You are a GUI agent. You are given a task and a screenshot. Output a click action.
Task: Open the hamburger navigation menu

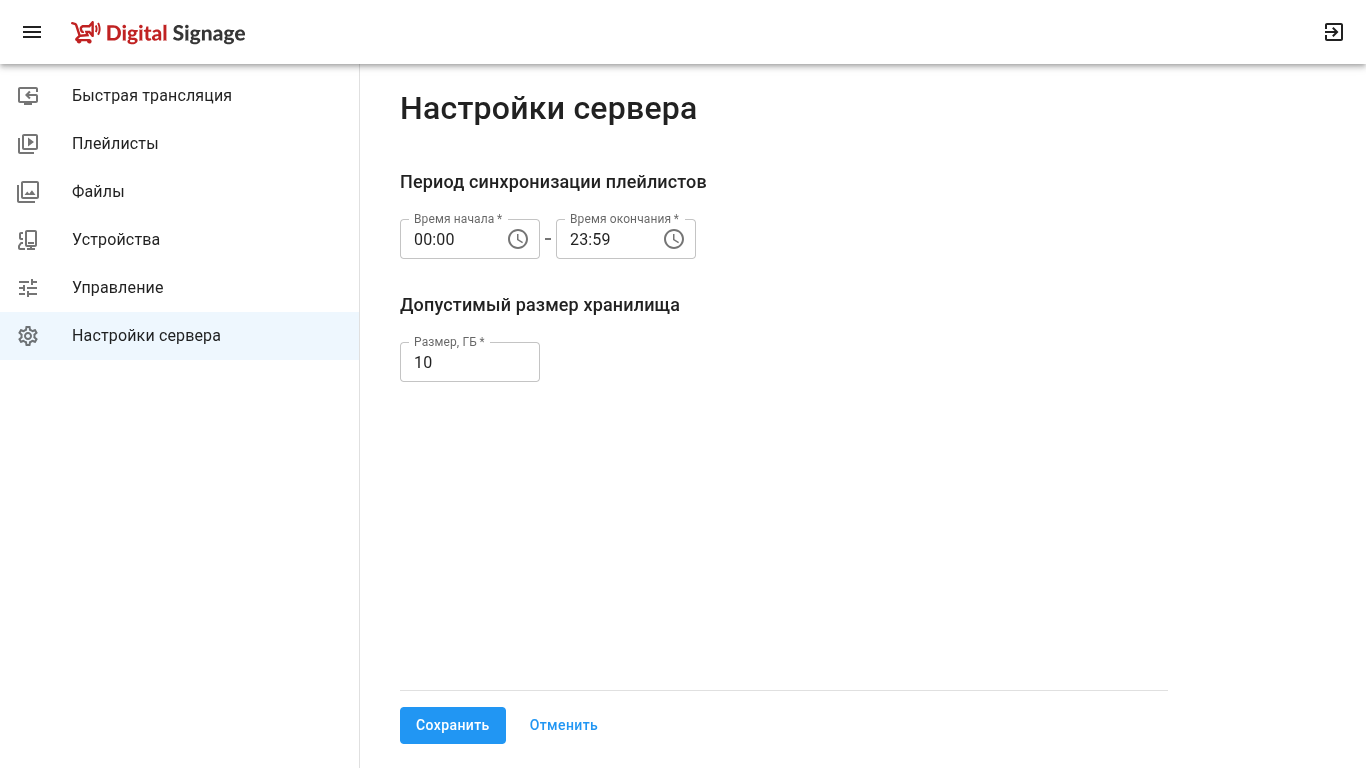32,33
